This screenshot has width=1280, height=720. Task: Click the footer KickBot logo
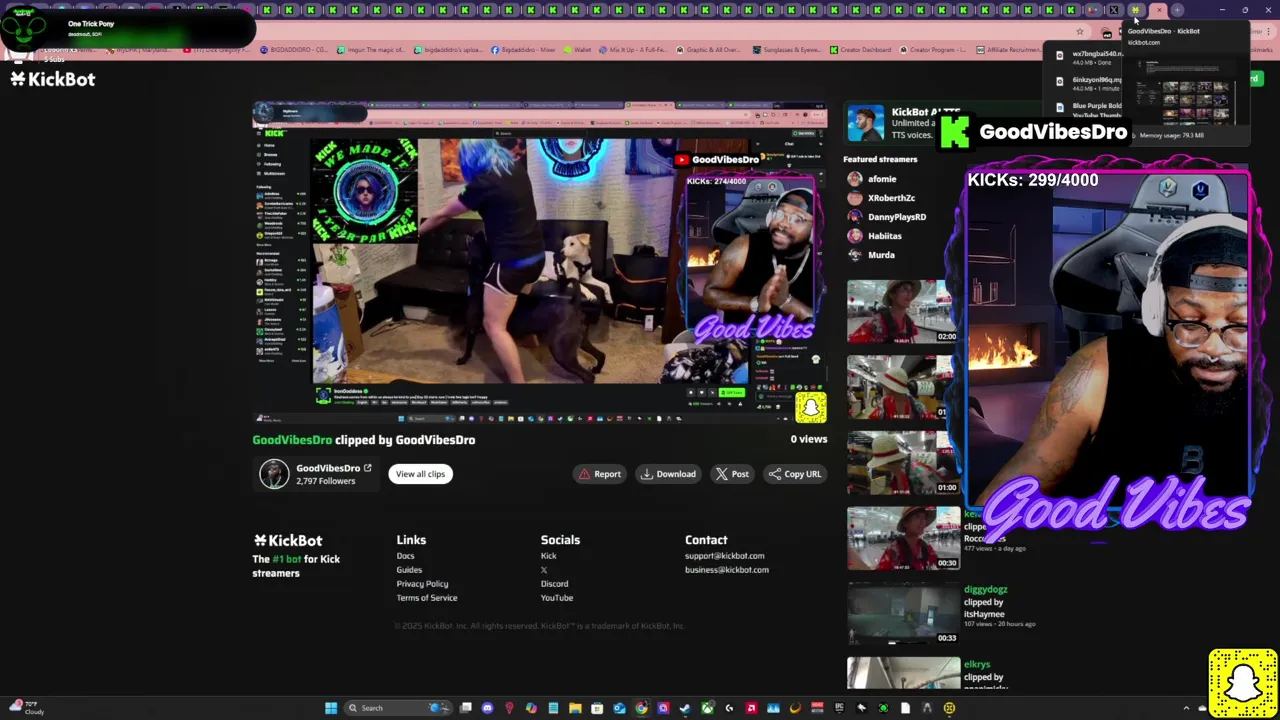coord(288,540)
